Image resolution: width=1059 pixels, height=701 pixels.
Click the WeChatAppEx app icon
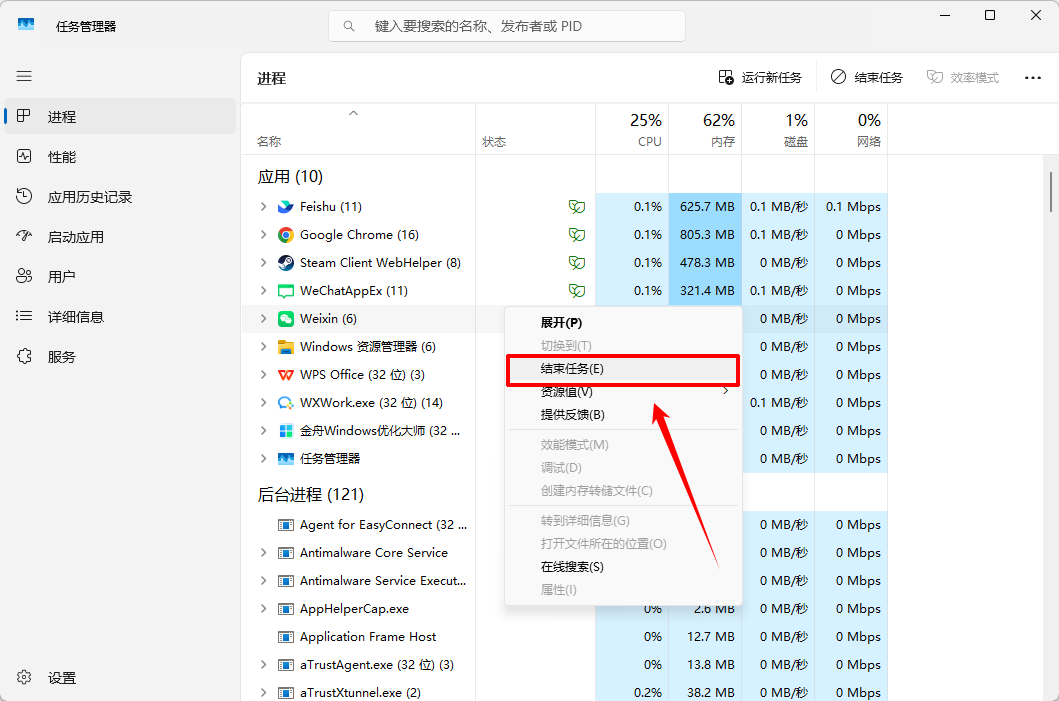286,291
